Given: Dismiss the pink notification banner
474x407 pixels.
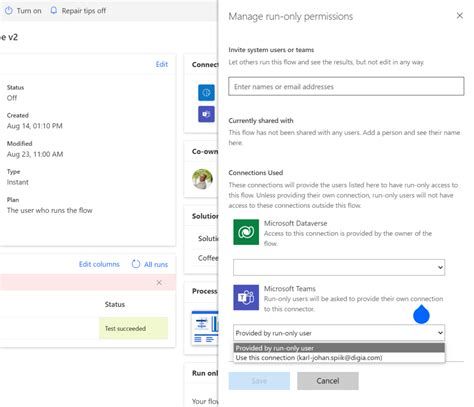Looking at the screenshot, I should (159, 283).
